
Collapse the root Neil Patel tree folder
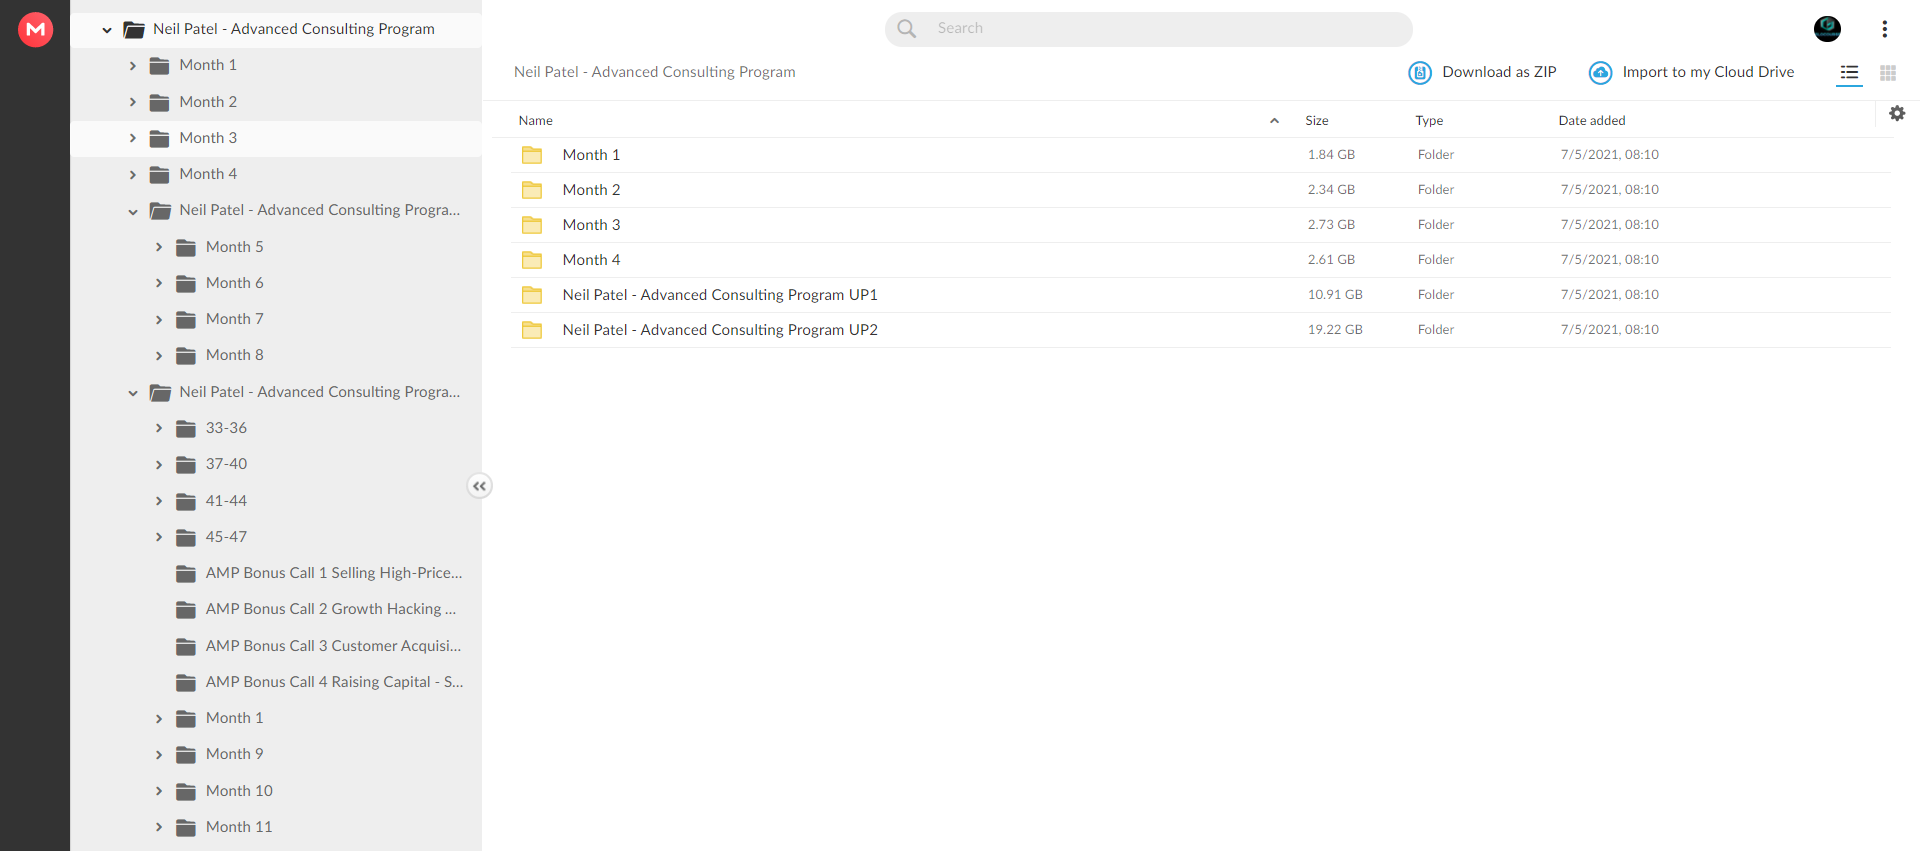[107, 30]
